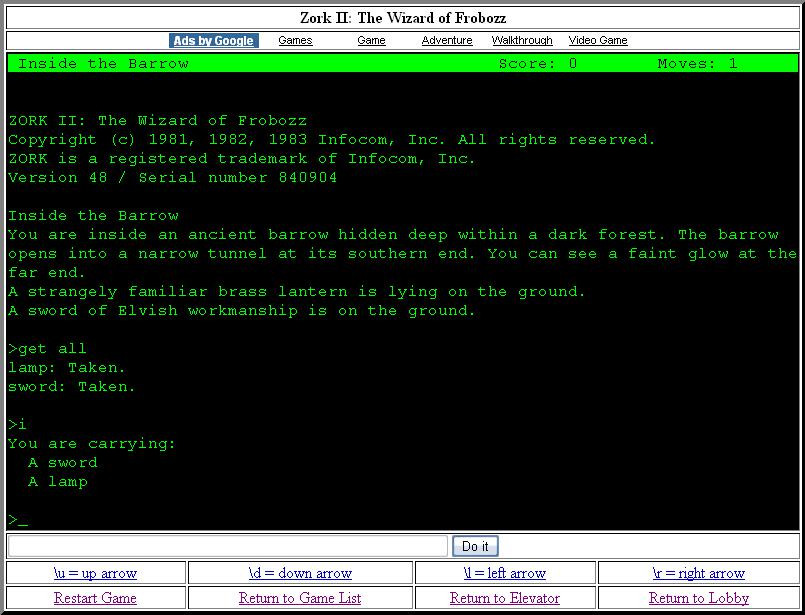
Task: Click the 'lamp: Taken.' line
Action: click(67, 368)
